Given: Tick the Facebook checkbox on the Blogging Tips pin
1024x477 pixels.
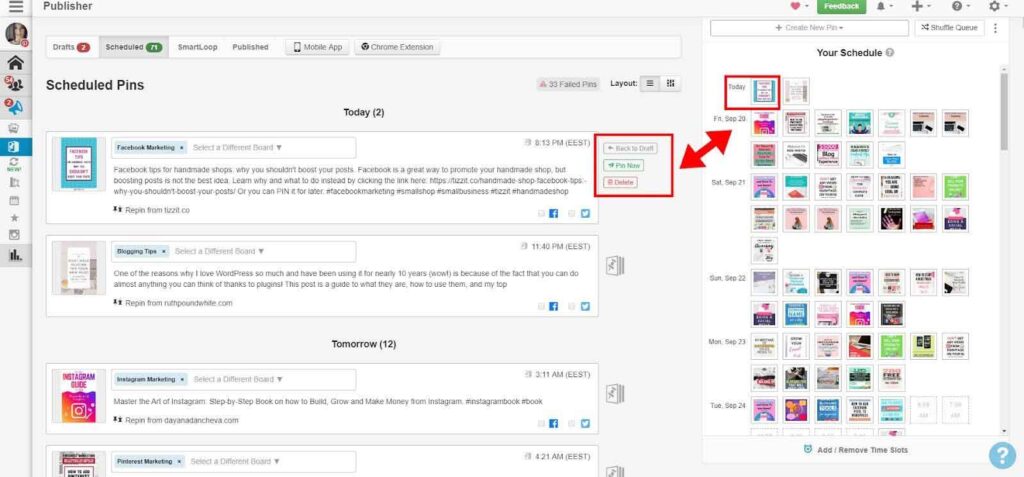Looking at the screenshot, I should coord(541,306).
